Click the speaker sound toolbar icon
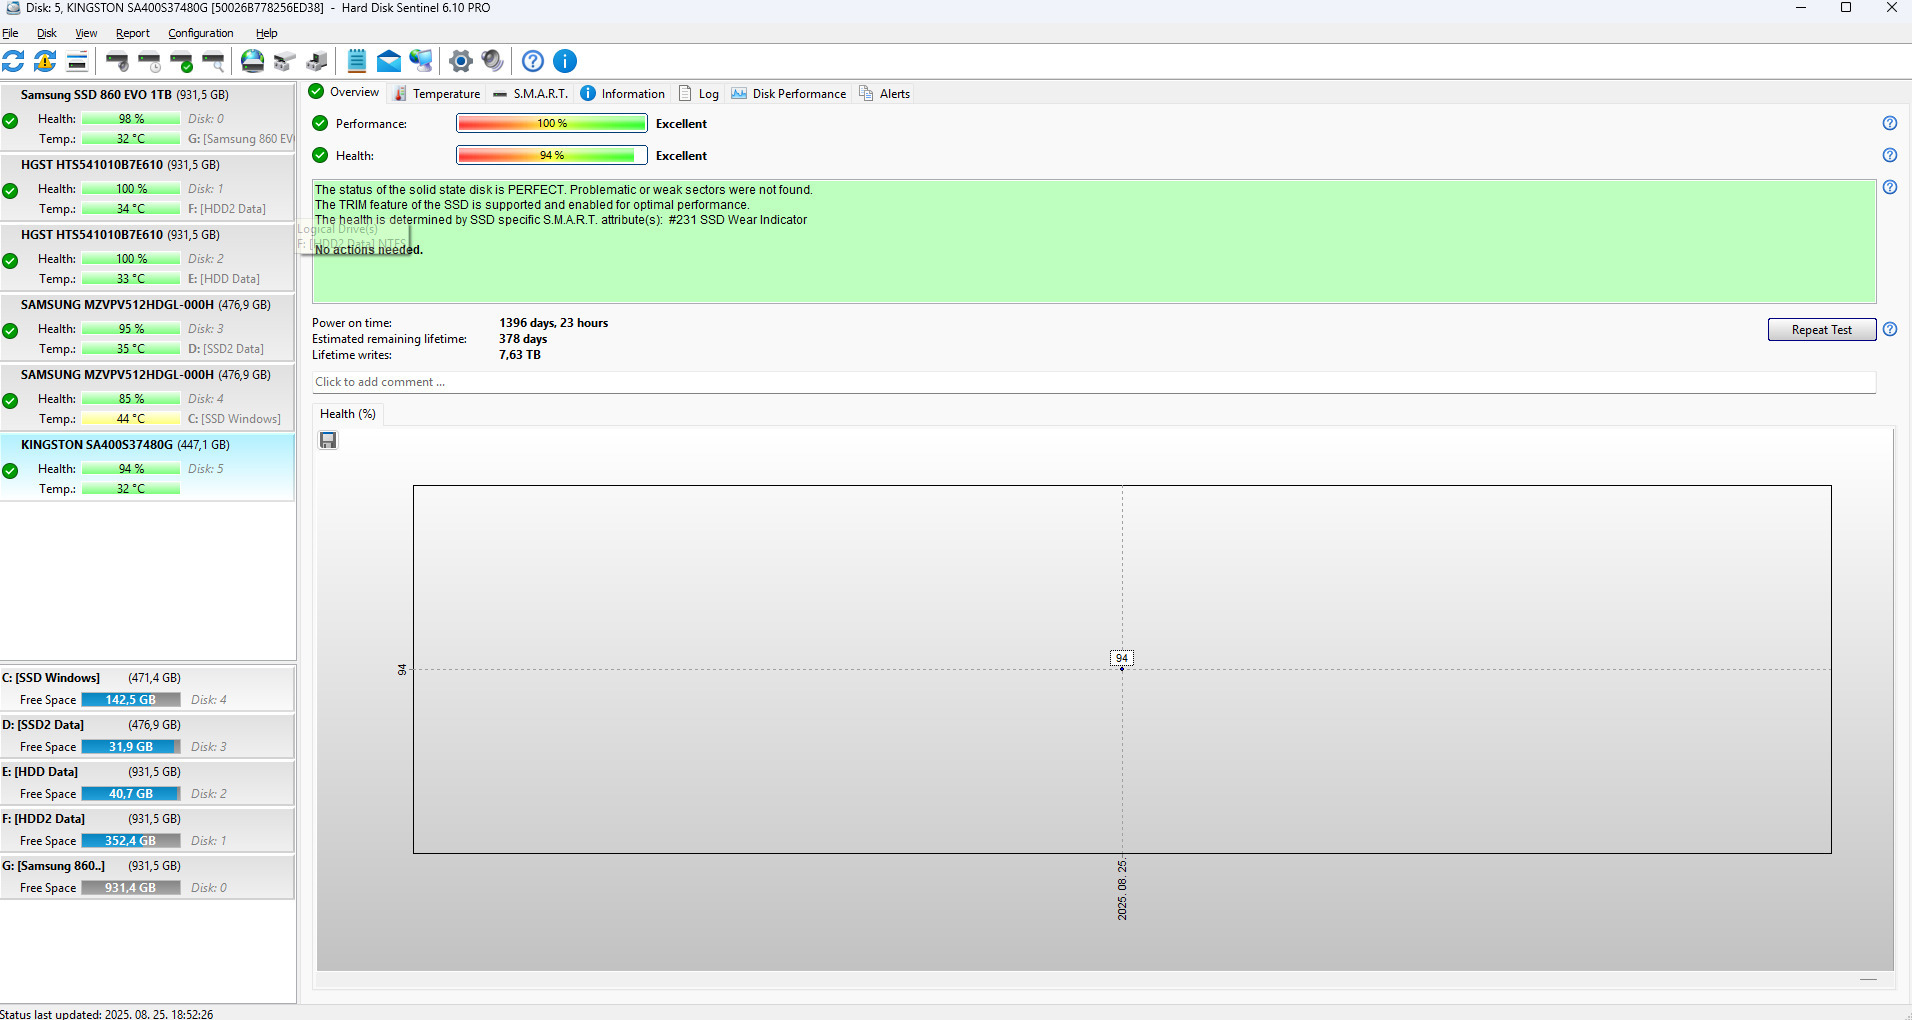This screenshot has height=1020, width=1912. [493, 61]
